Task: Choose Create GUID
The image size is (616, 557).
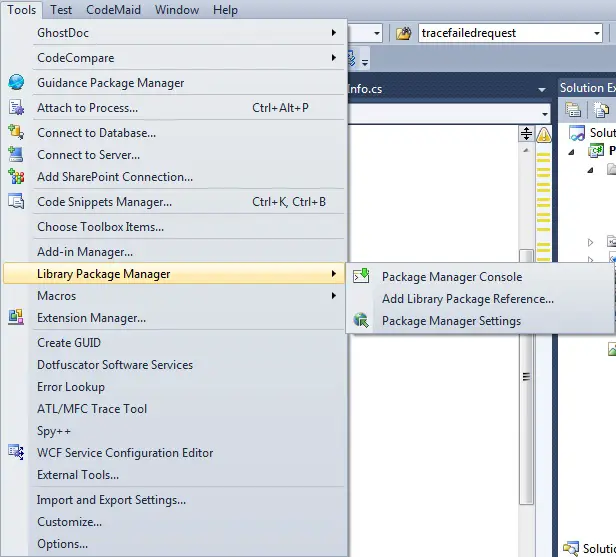Action: [x=175, y=343]
